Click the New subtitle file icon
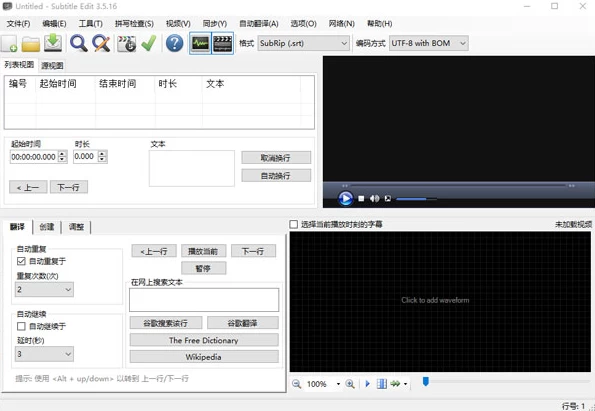 9,43
